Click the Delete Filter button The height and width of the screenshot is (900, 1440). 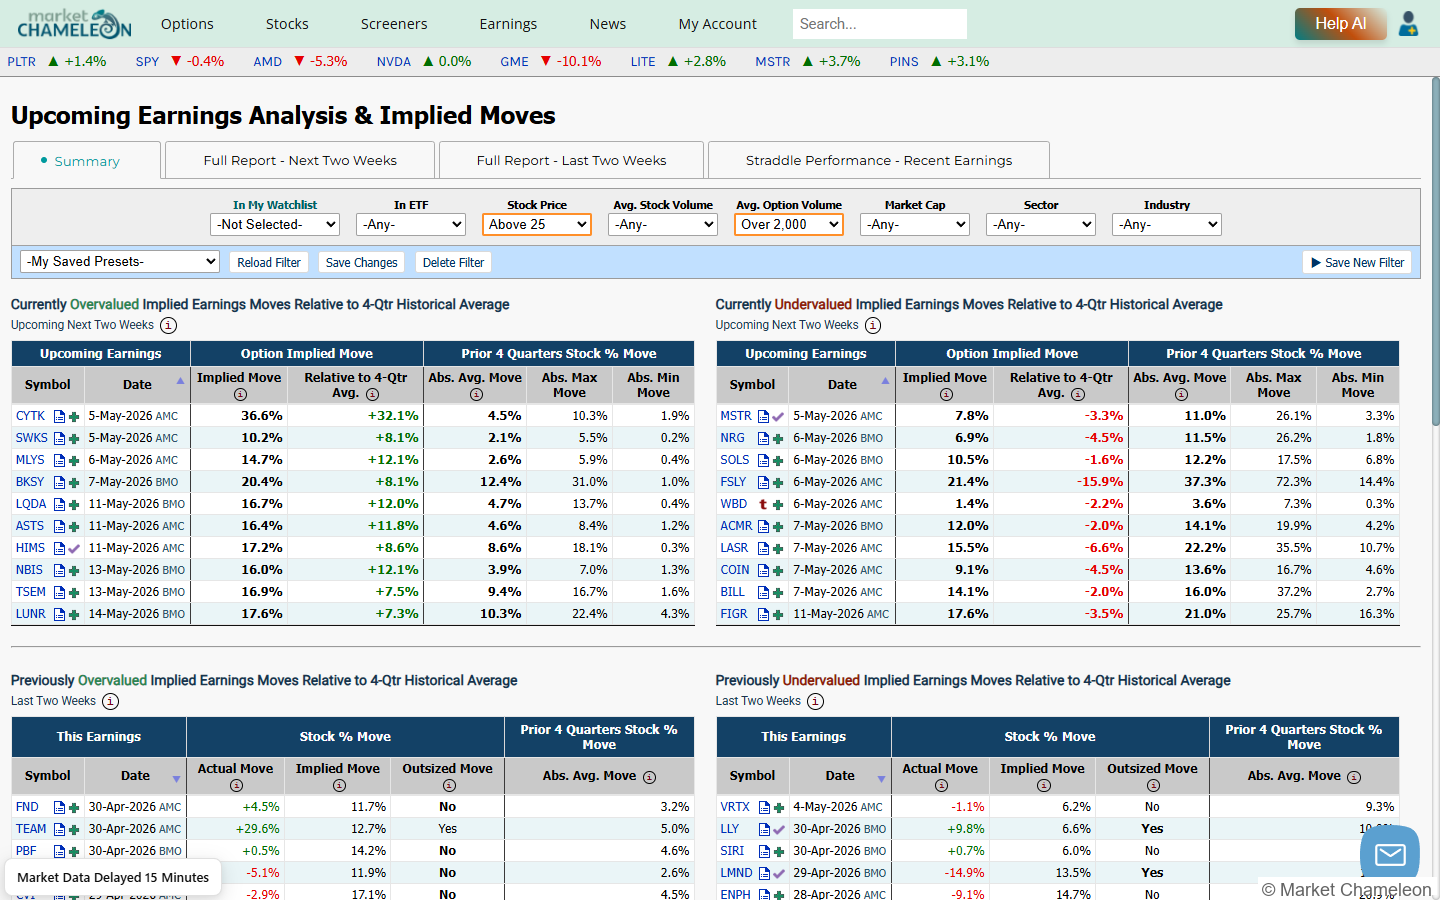click(x=453, y=263)
